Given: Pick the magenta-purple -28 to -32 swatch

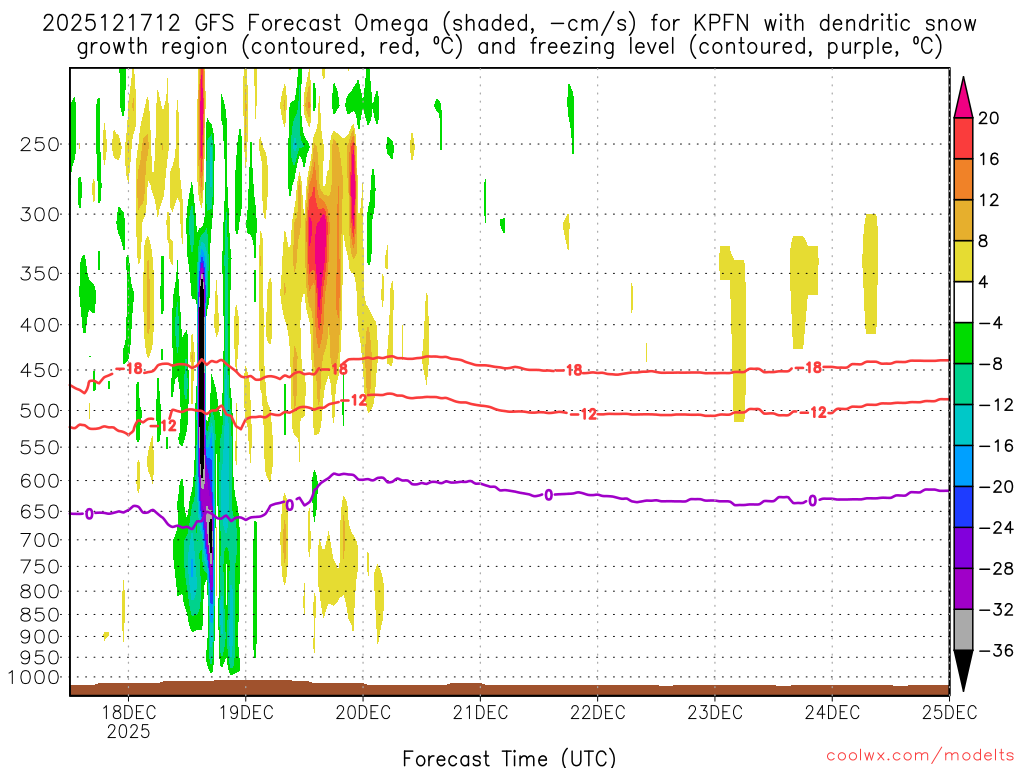Looking at the screenshot, I should (963, 589).
